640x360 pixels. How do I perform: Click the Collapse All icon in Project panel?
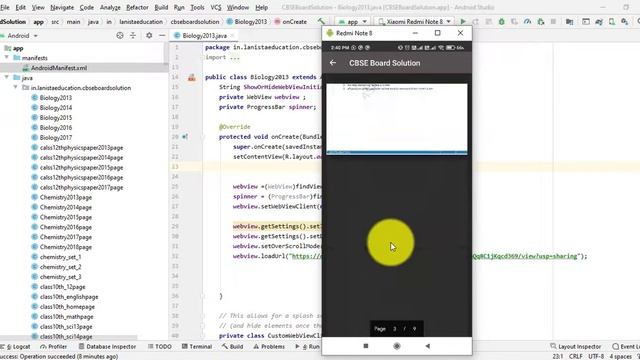click(x=133, y=36)
